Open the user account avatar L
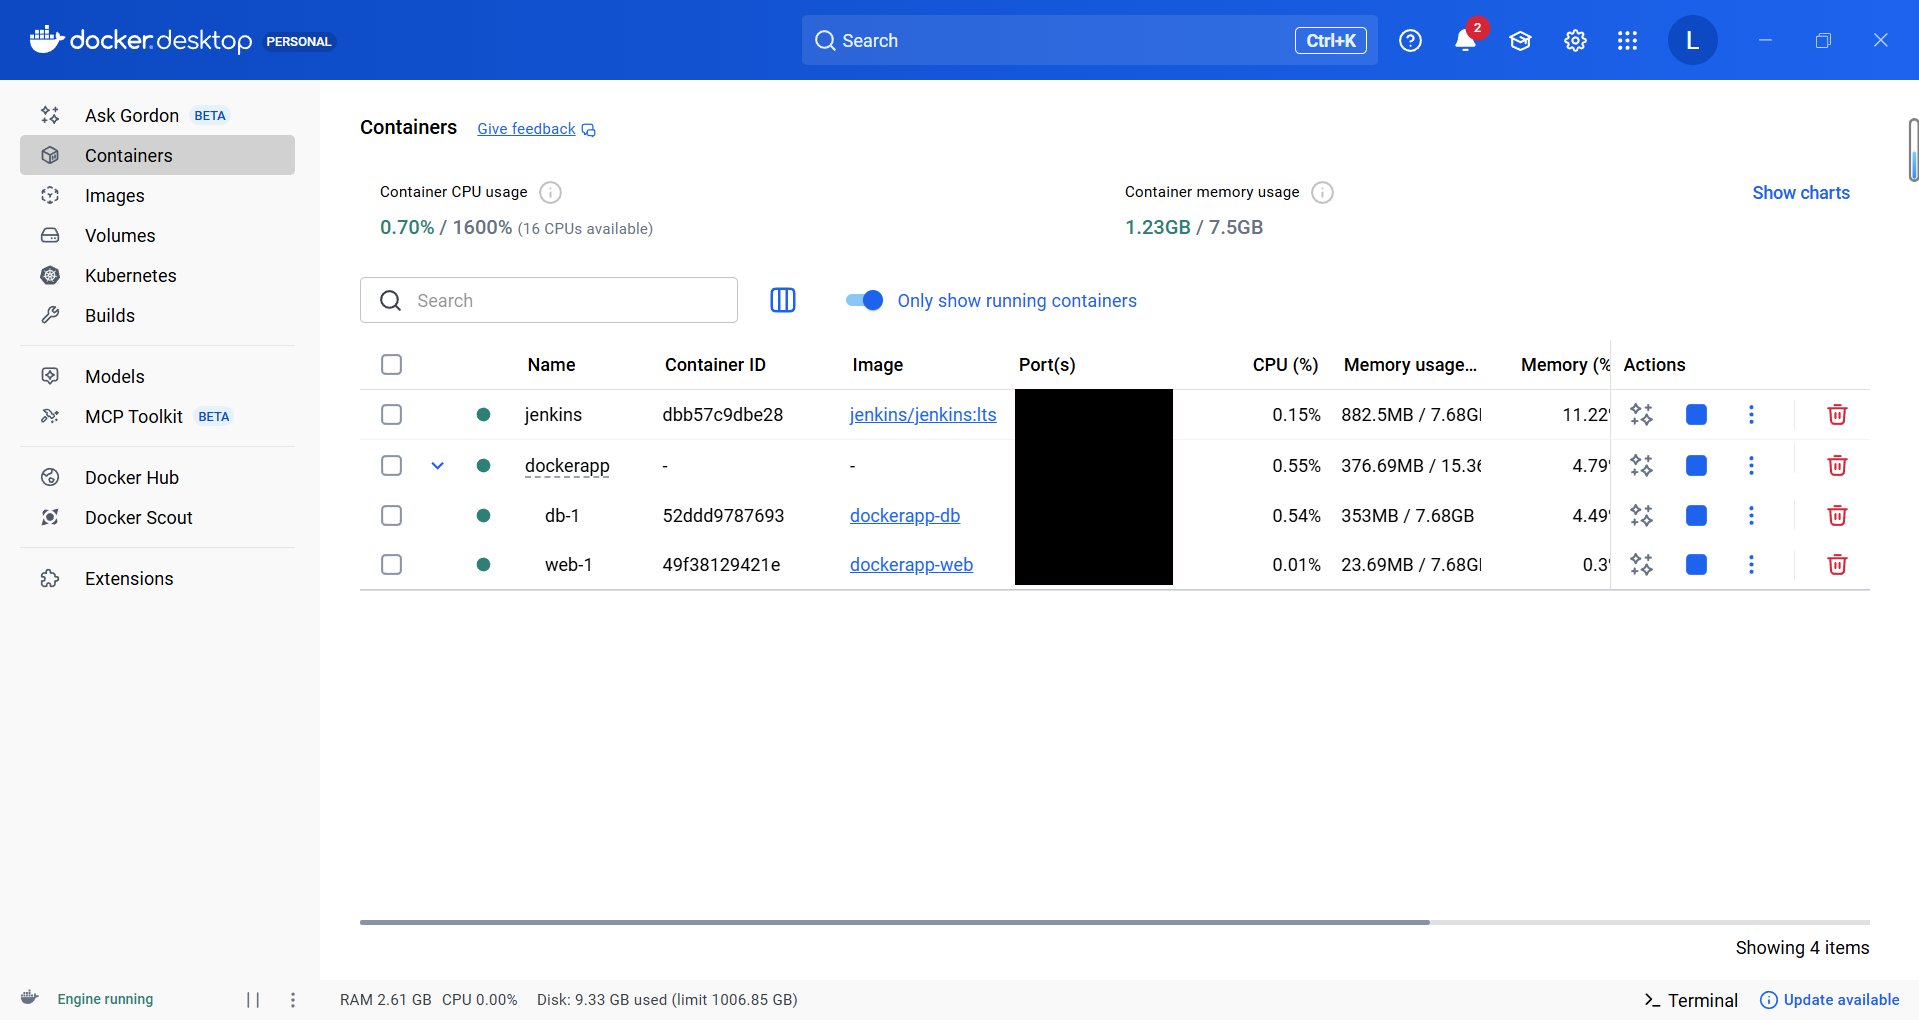The image size is (1919, 1020). pos(1692,40)
